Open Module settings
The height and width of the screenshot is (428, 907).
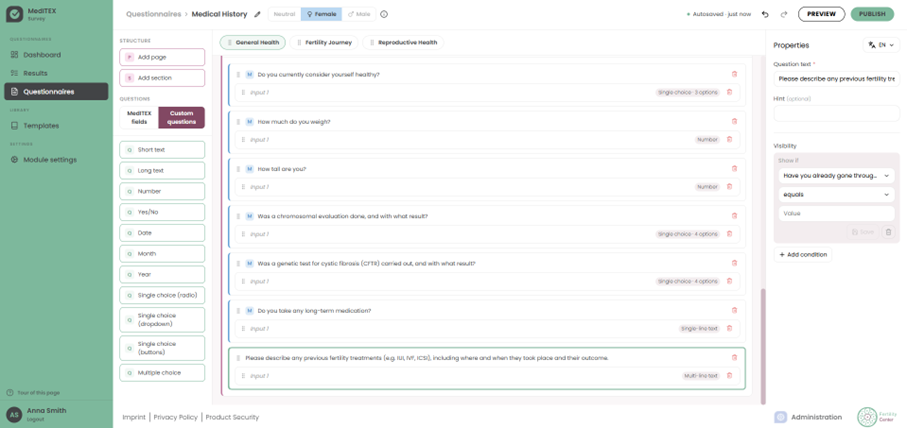56,160
